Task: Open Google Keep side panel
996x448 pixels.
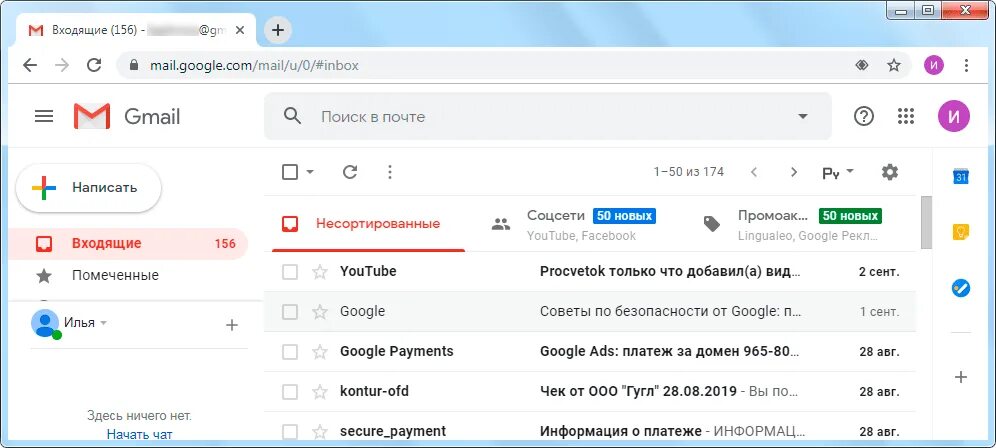Action: (961, 232)
